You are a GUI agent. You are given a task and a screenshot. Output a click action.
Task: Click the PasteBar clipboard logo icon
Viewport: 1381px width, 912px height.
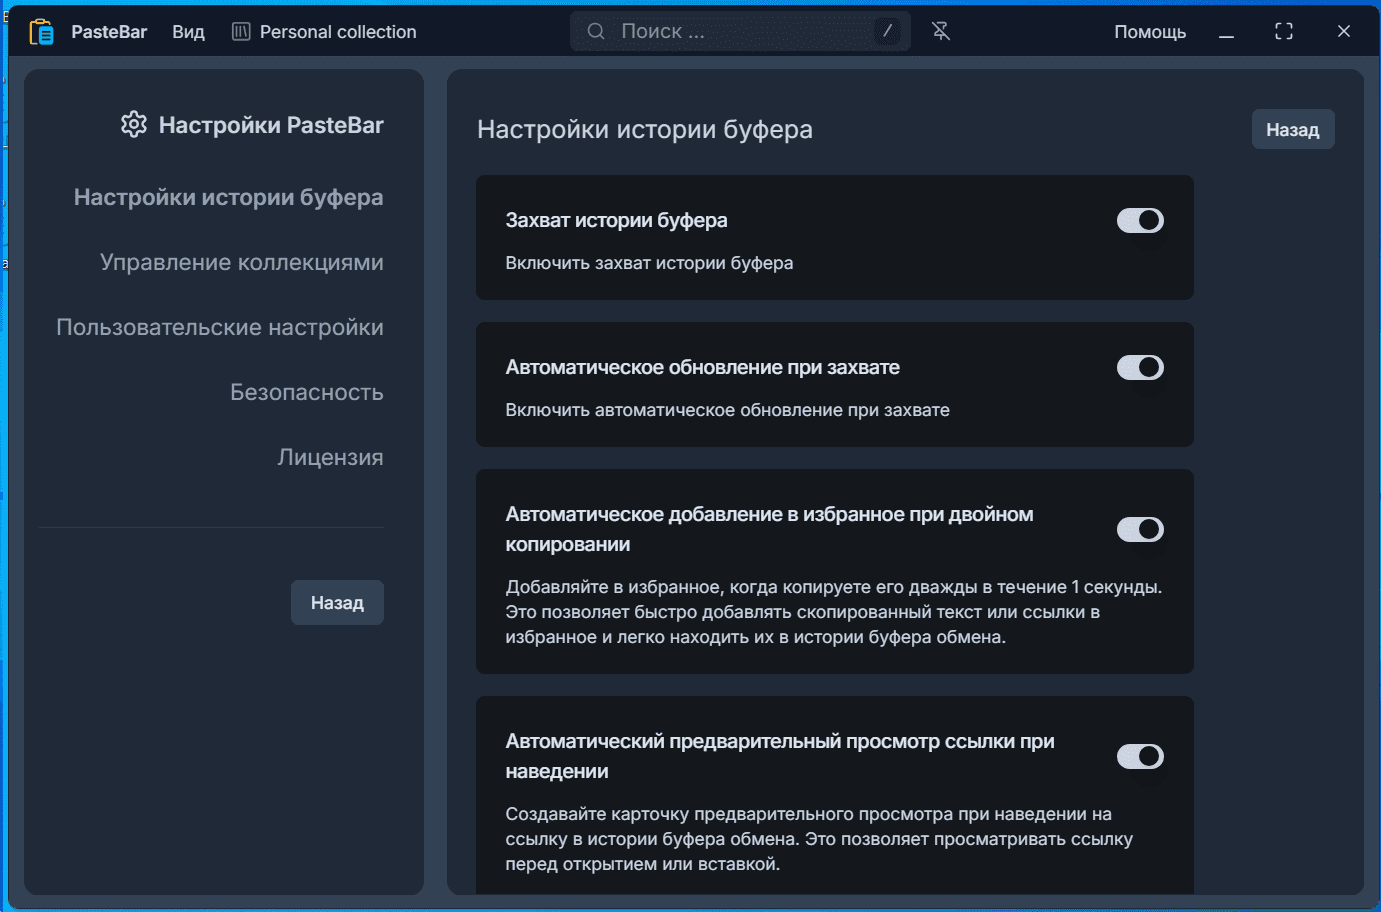(41, 32)
